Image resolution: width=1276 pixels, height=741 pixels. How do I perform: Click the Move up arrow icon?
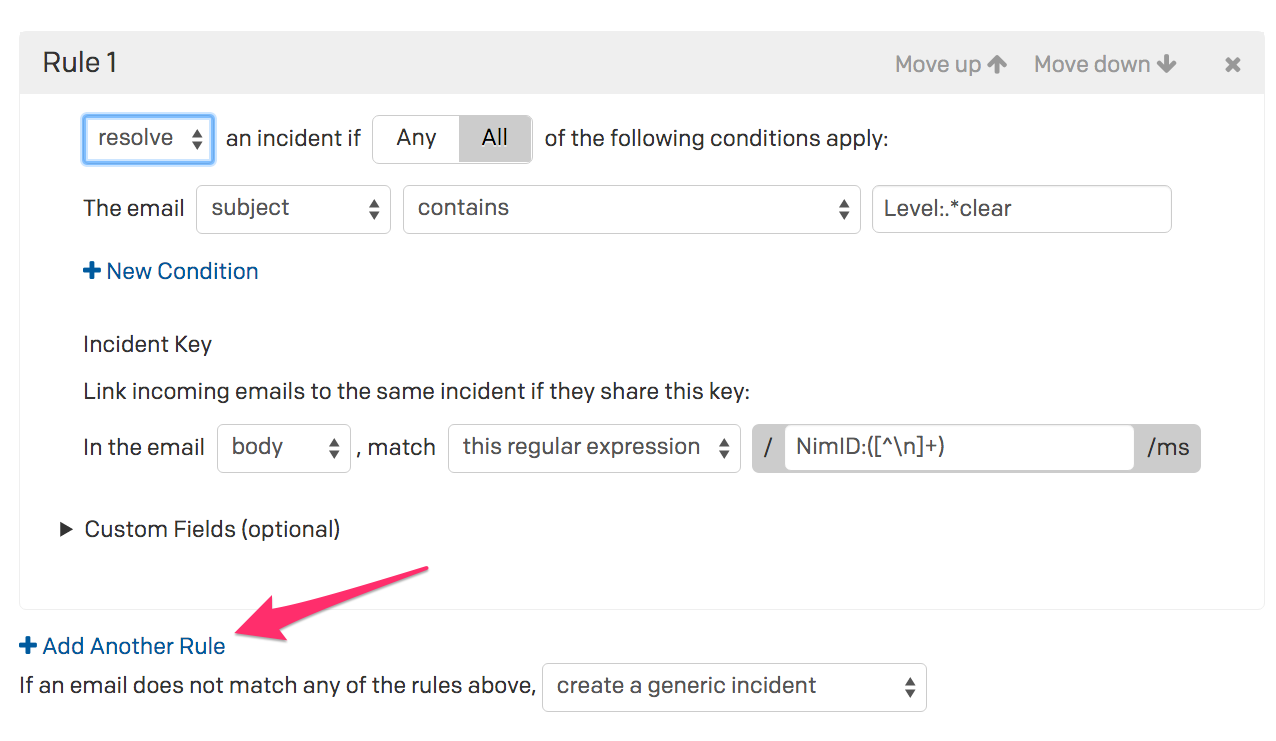997,64
